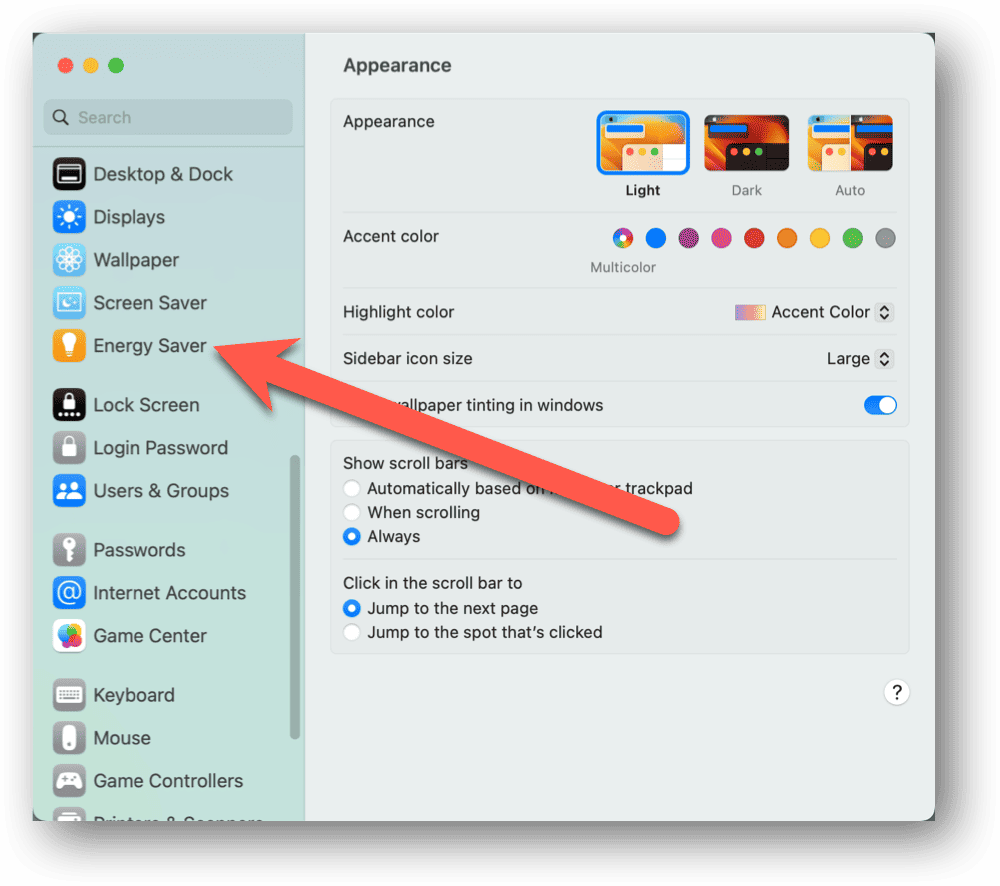
Task: Go to Displays label in sidebar
Action: pyautogui.click(x=129, y=218)
